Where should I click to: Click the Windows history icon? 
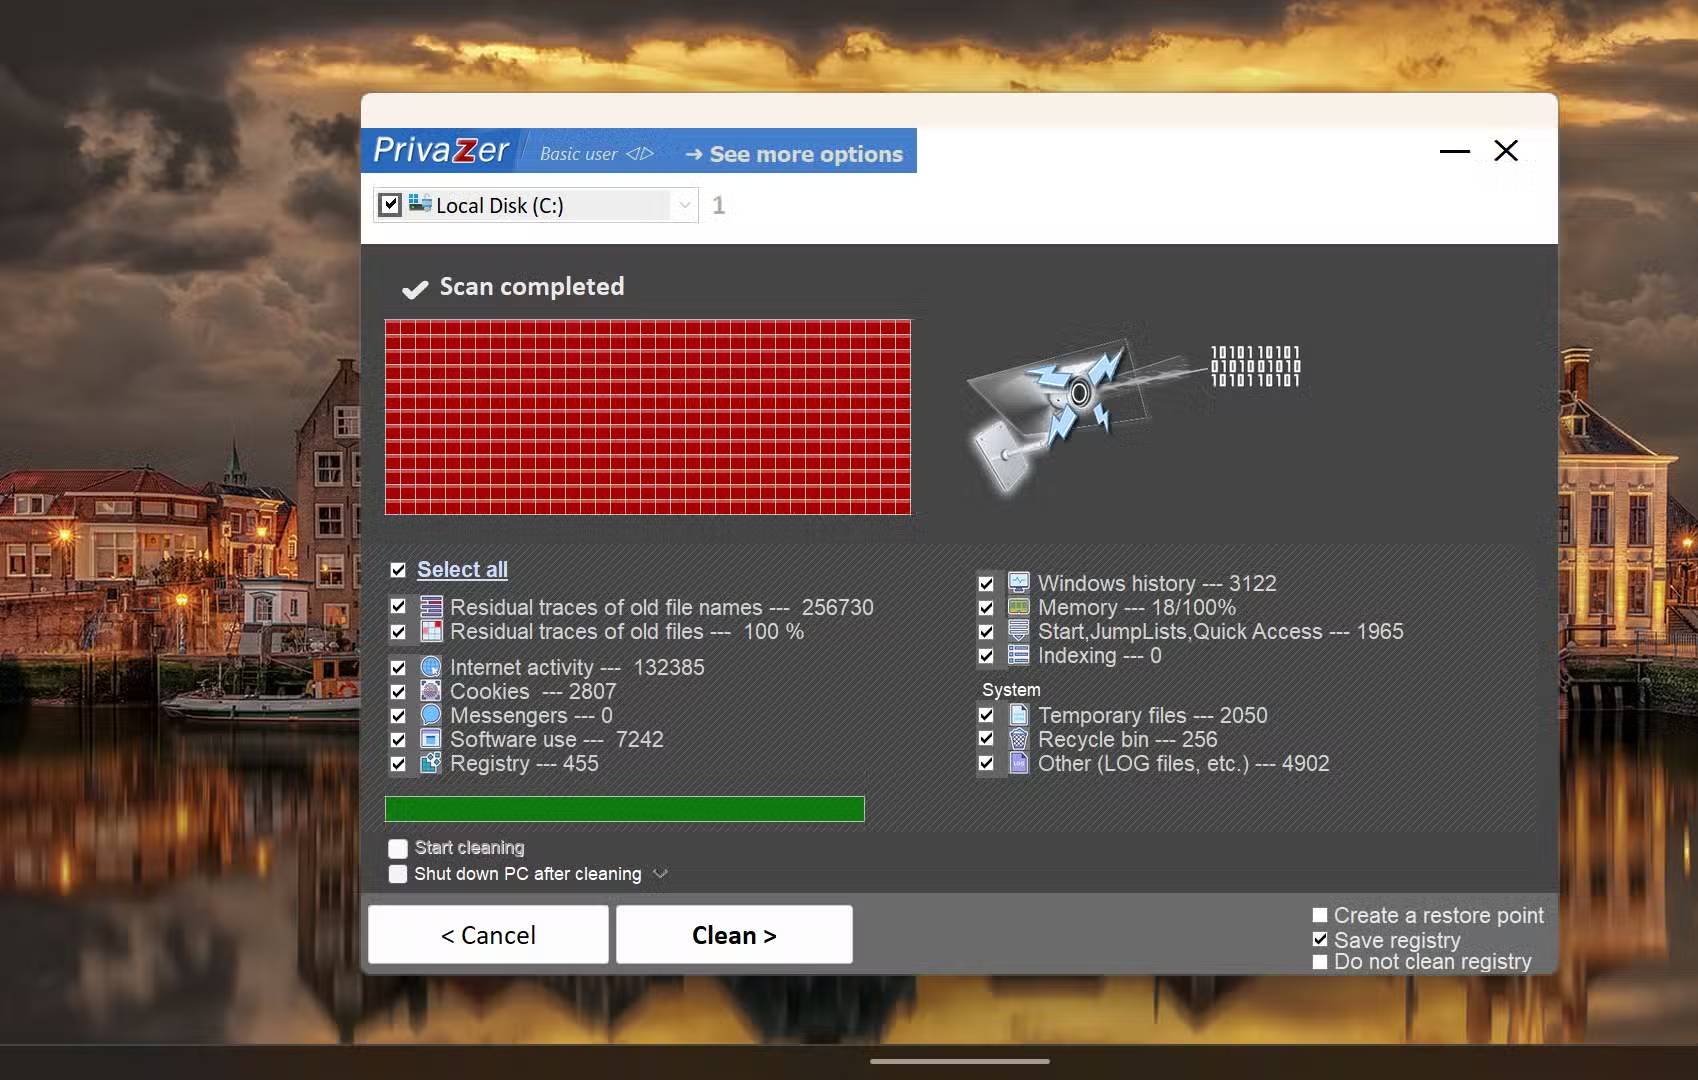pyautogui.click(x=1019, y=583)
